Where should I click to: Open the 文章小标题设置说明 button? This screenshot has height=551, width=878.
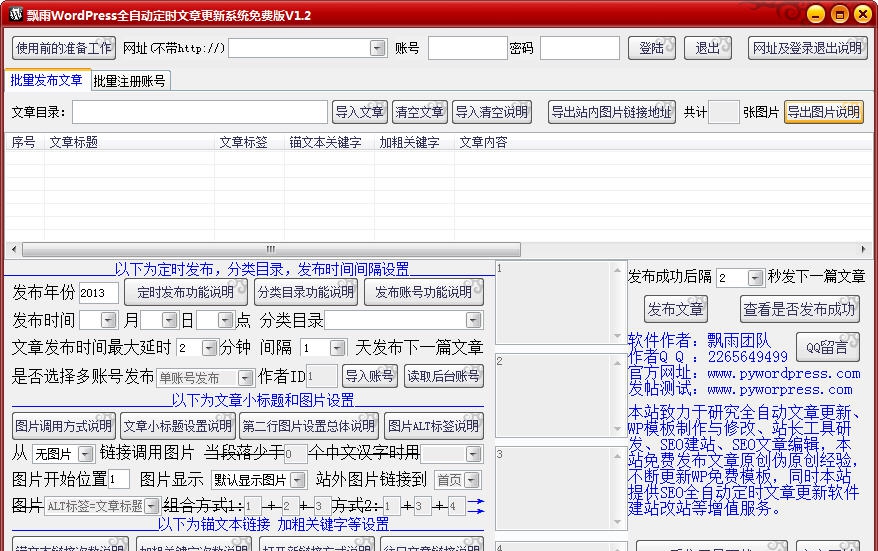point(178,426)
